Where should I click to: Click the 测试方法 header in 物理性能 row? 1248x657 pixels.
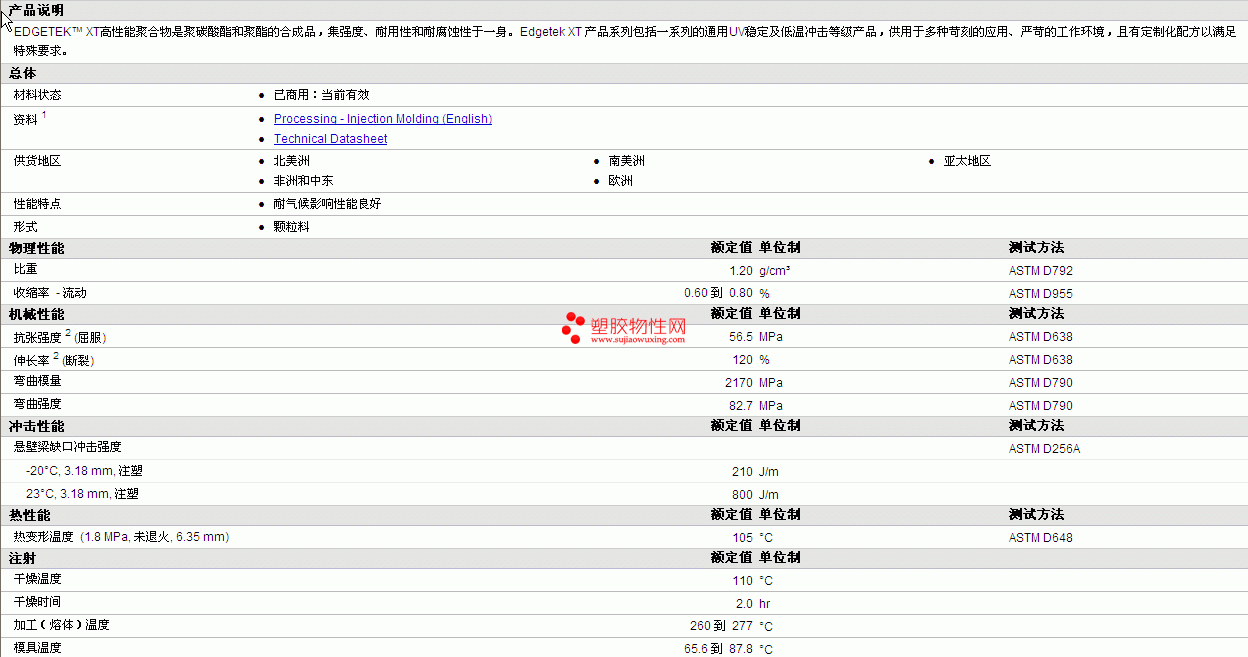tap(1036, 248)
